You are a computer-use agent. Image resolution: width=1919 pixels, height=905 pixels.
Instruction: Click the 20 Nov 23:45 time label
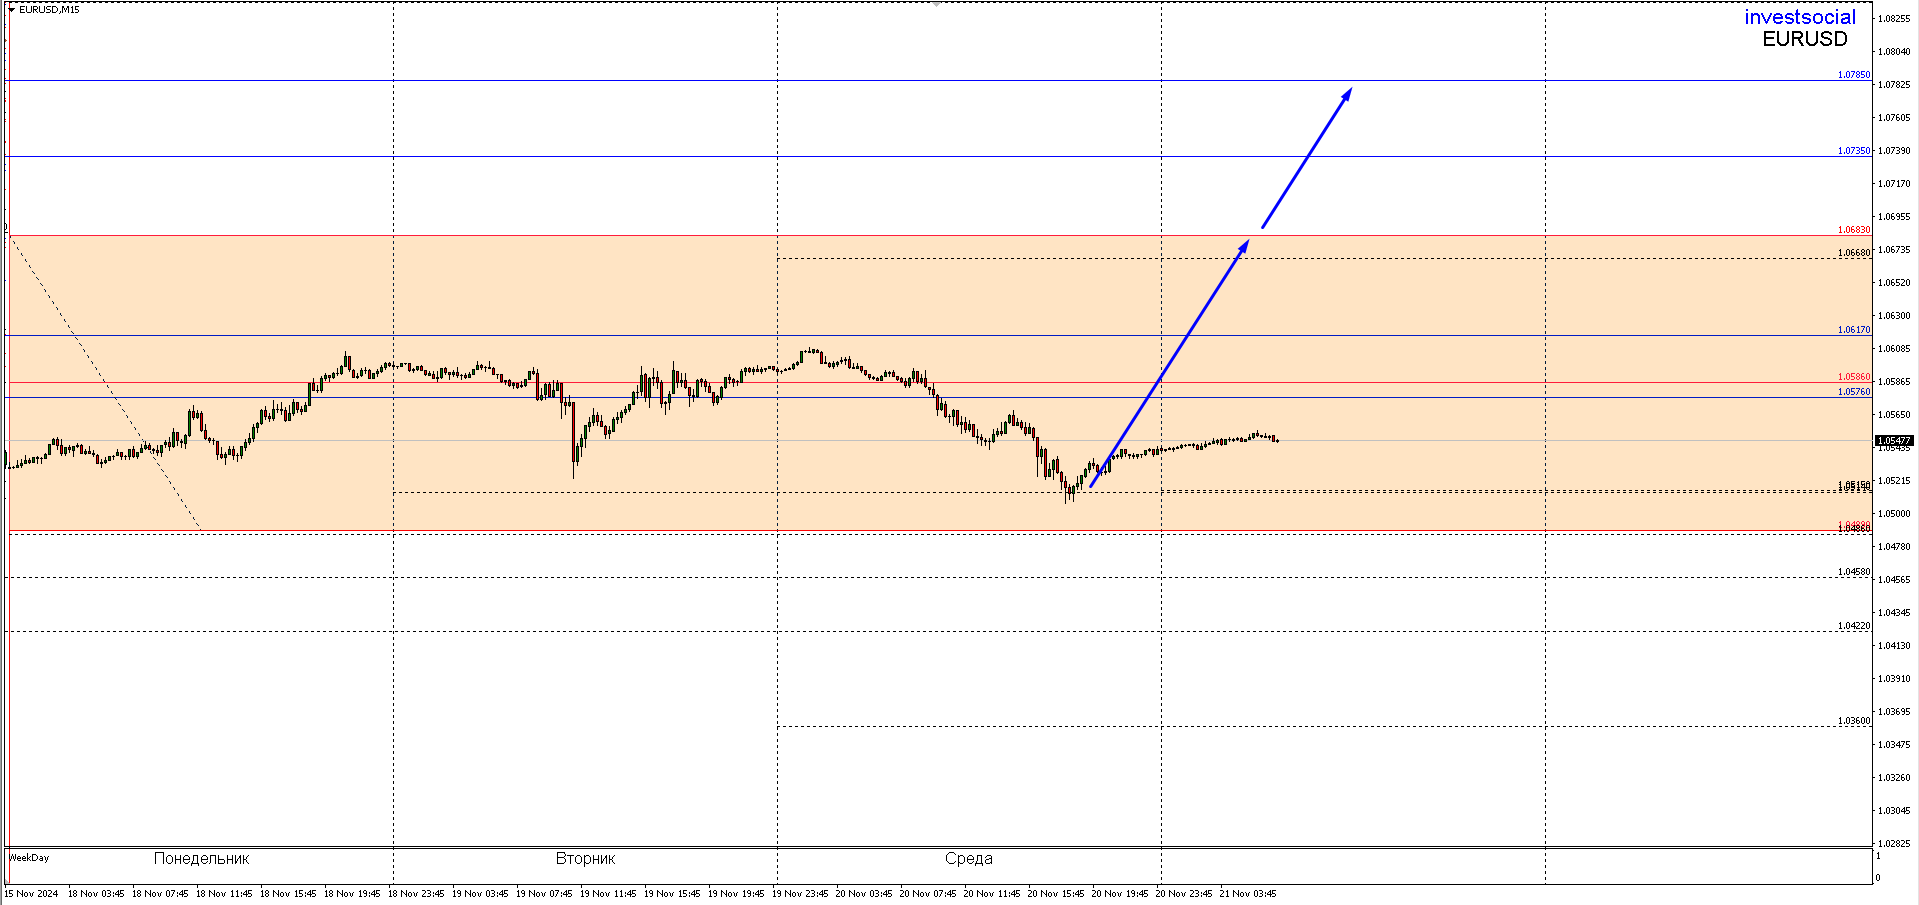(1184, 894)
